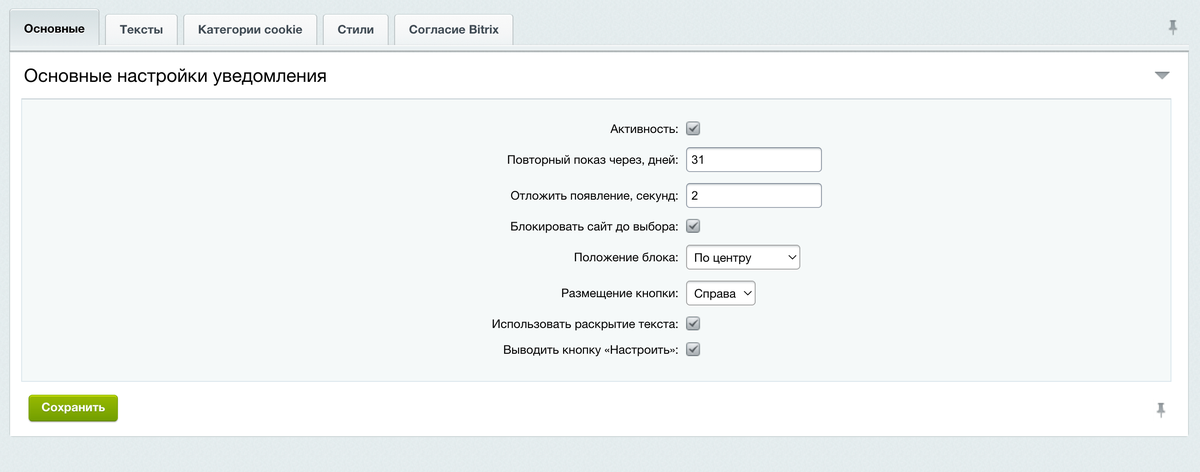This screenshot has width=1200, height=472.
Task: Click the green Сохранить button
Action: pos(73,408)
